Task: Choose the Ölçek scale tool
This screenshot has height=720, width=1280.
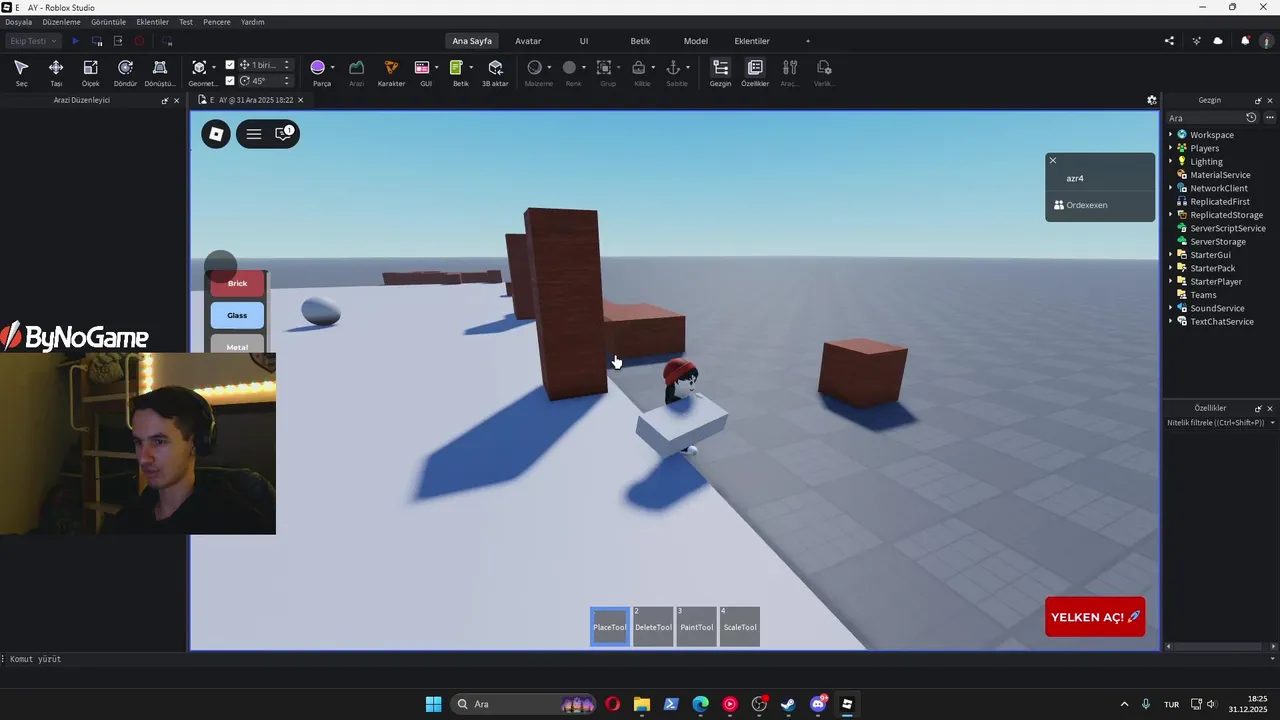Action: [90, 72]
